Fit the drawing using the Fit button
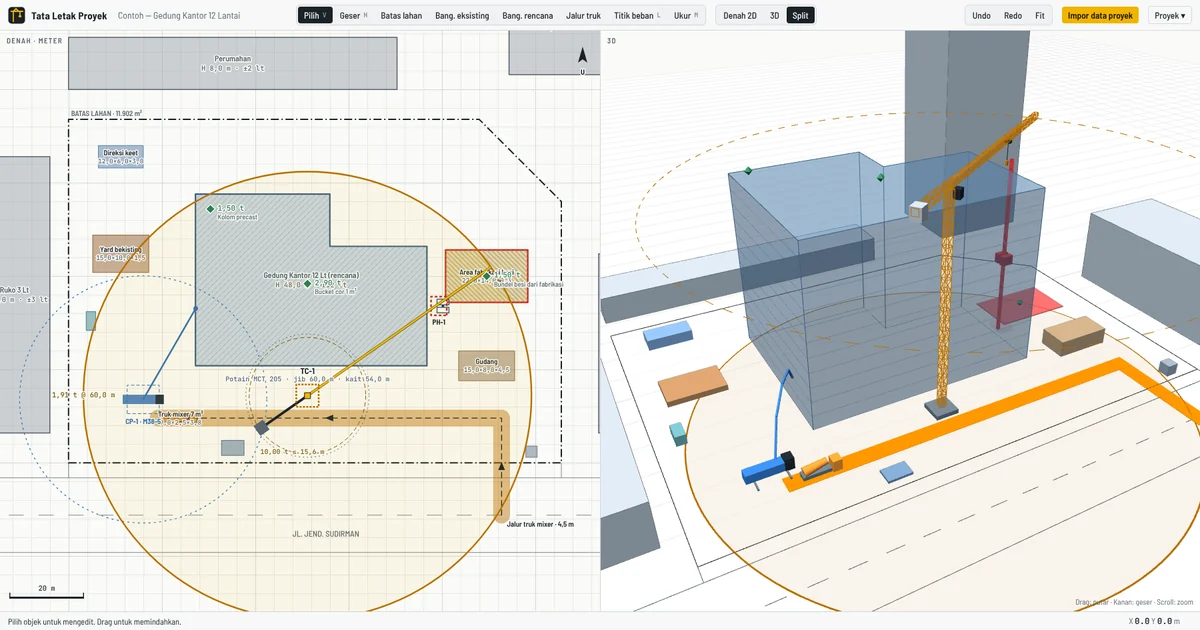 coord(1040,16)
